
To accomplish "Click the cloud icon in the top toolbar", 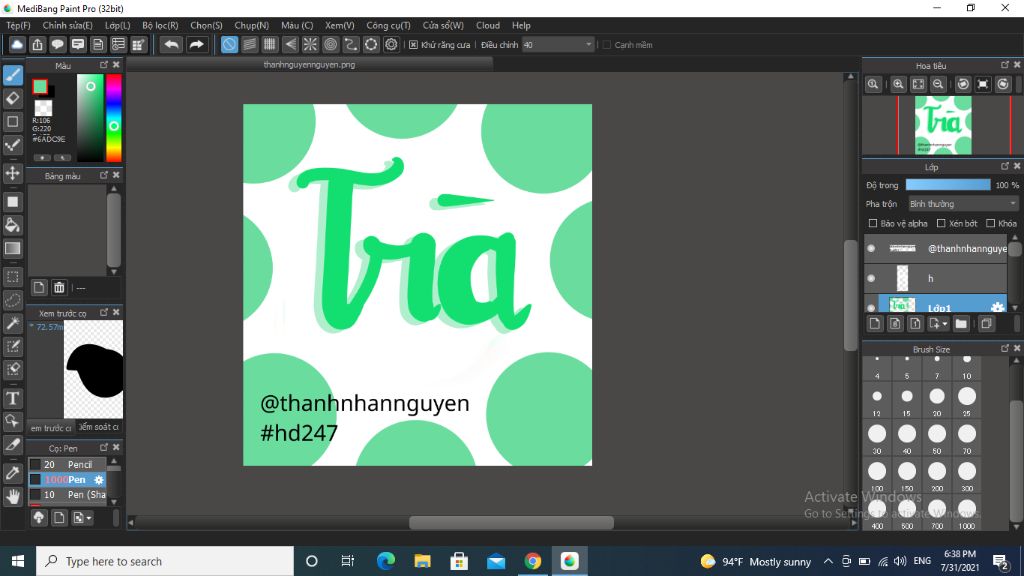I will [x=17, y=44].
